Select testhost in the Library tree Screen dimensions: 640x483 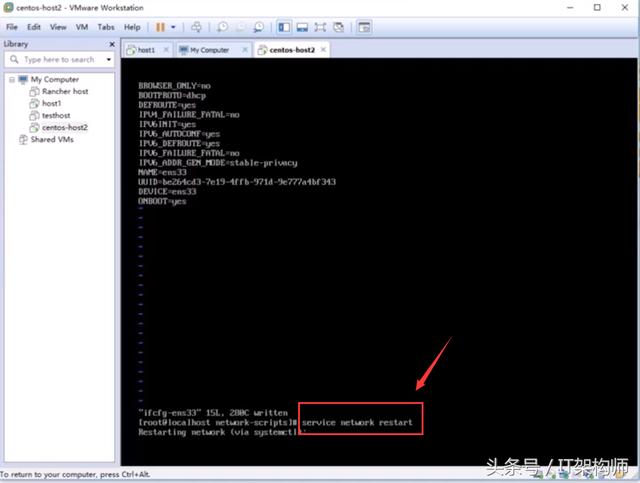click(x=56, y=116)
